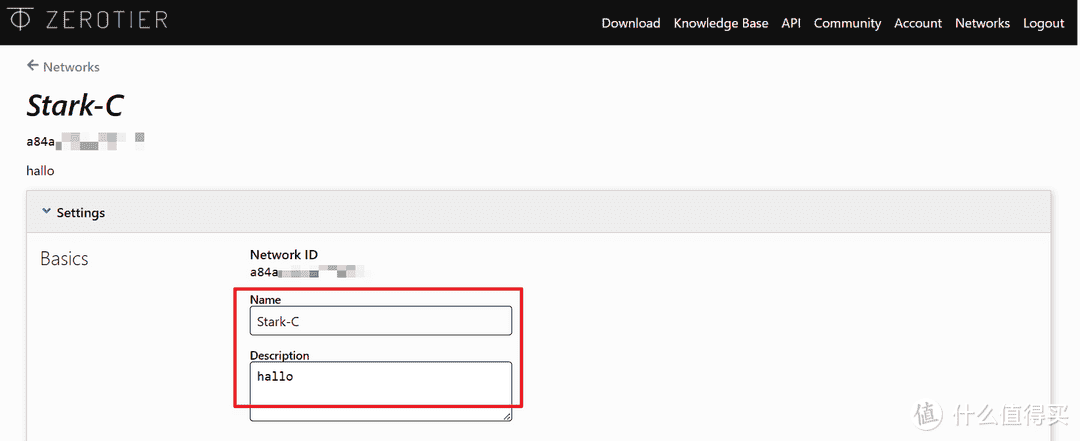Click the Basics section heading

click(64, 259)
